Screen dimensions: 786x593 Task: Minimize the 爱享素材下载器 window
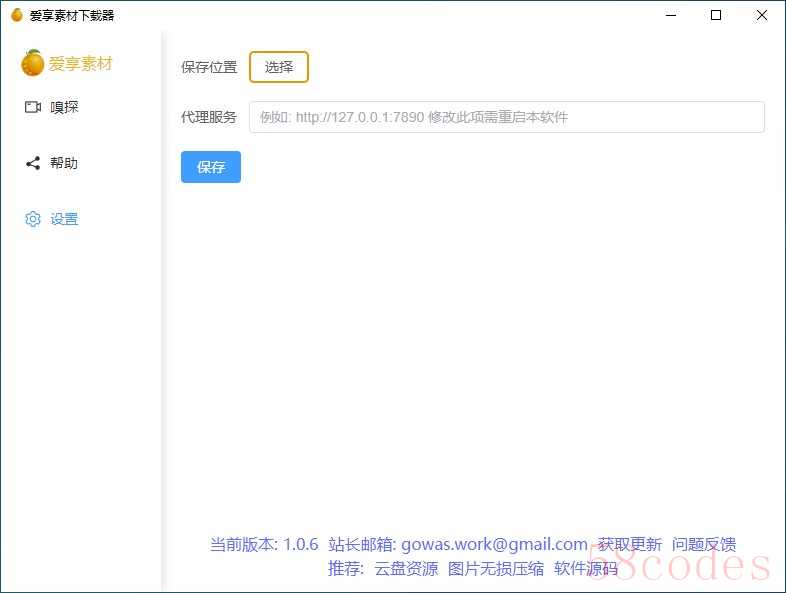pyautogui.click(x=671, y=15)
